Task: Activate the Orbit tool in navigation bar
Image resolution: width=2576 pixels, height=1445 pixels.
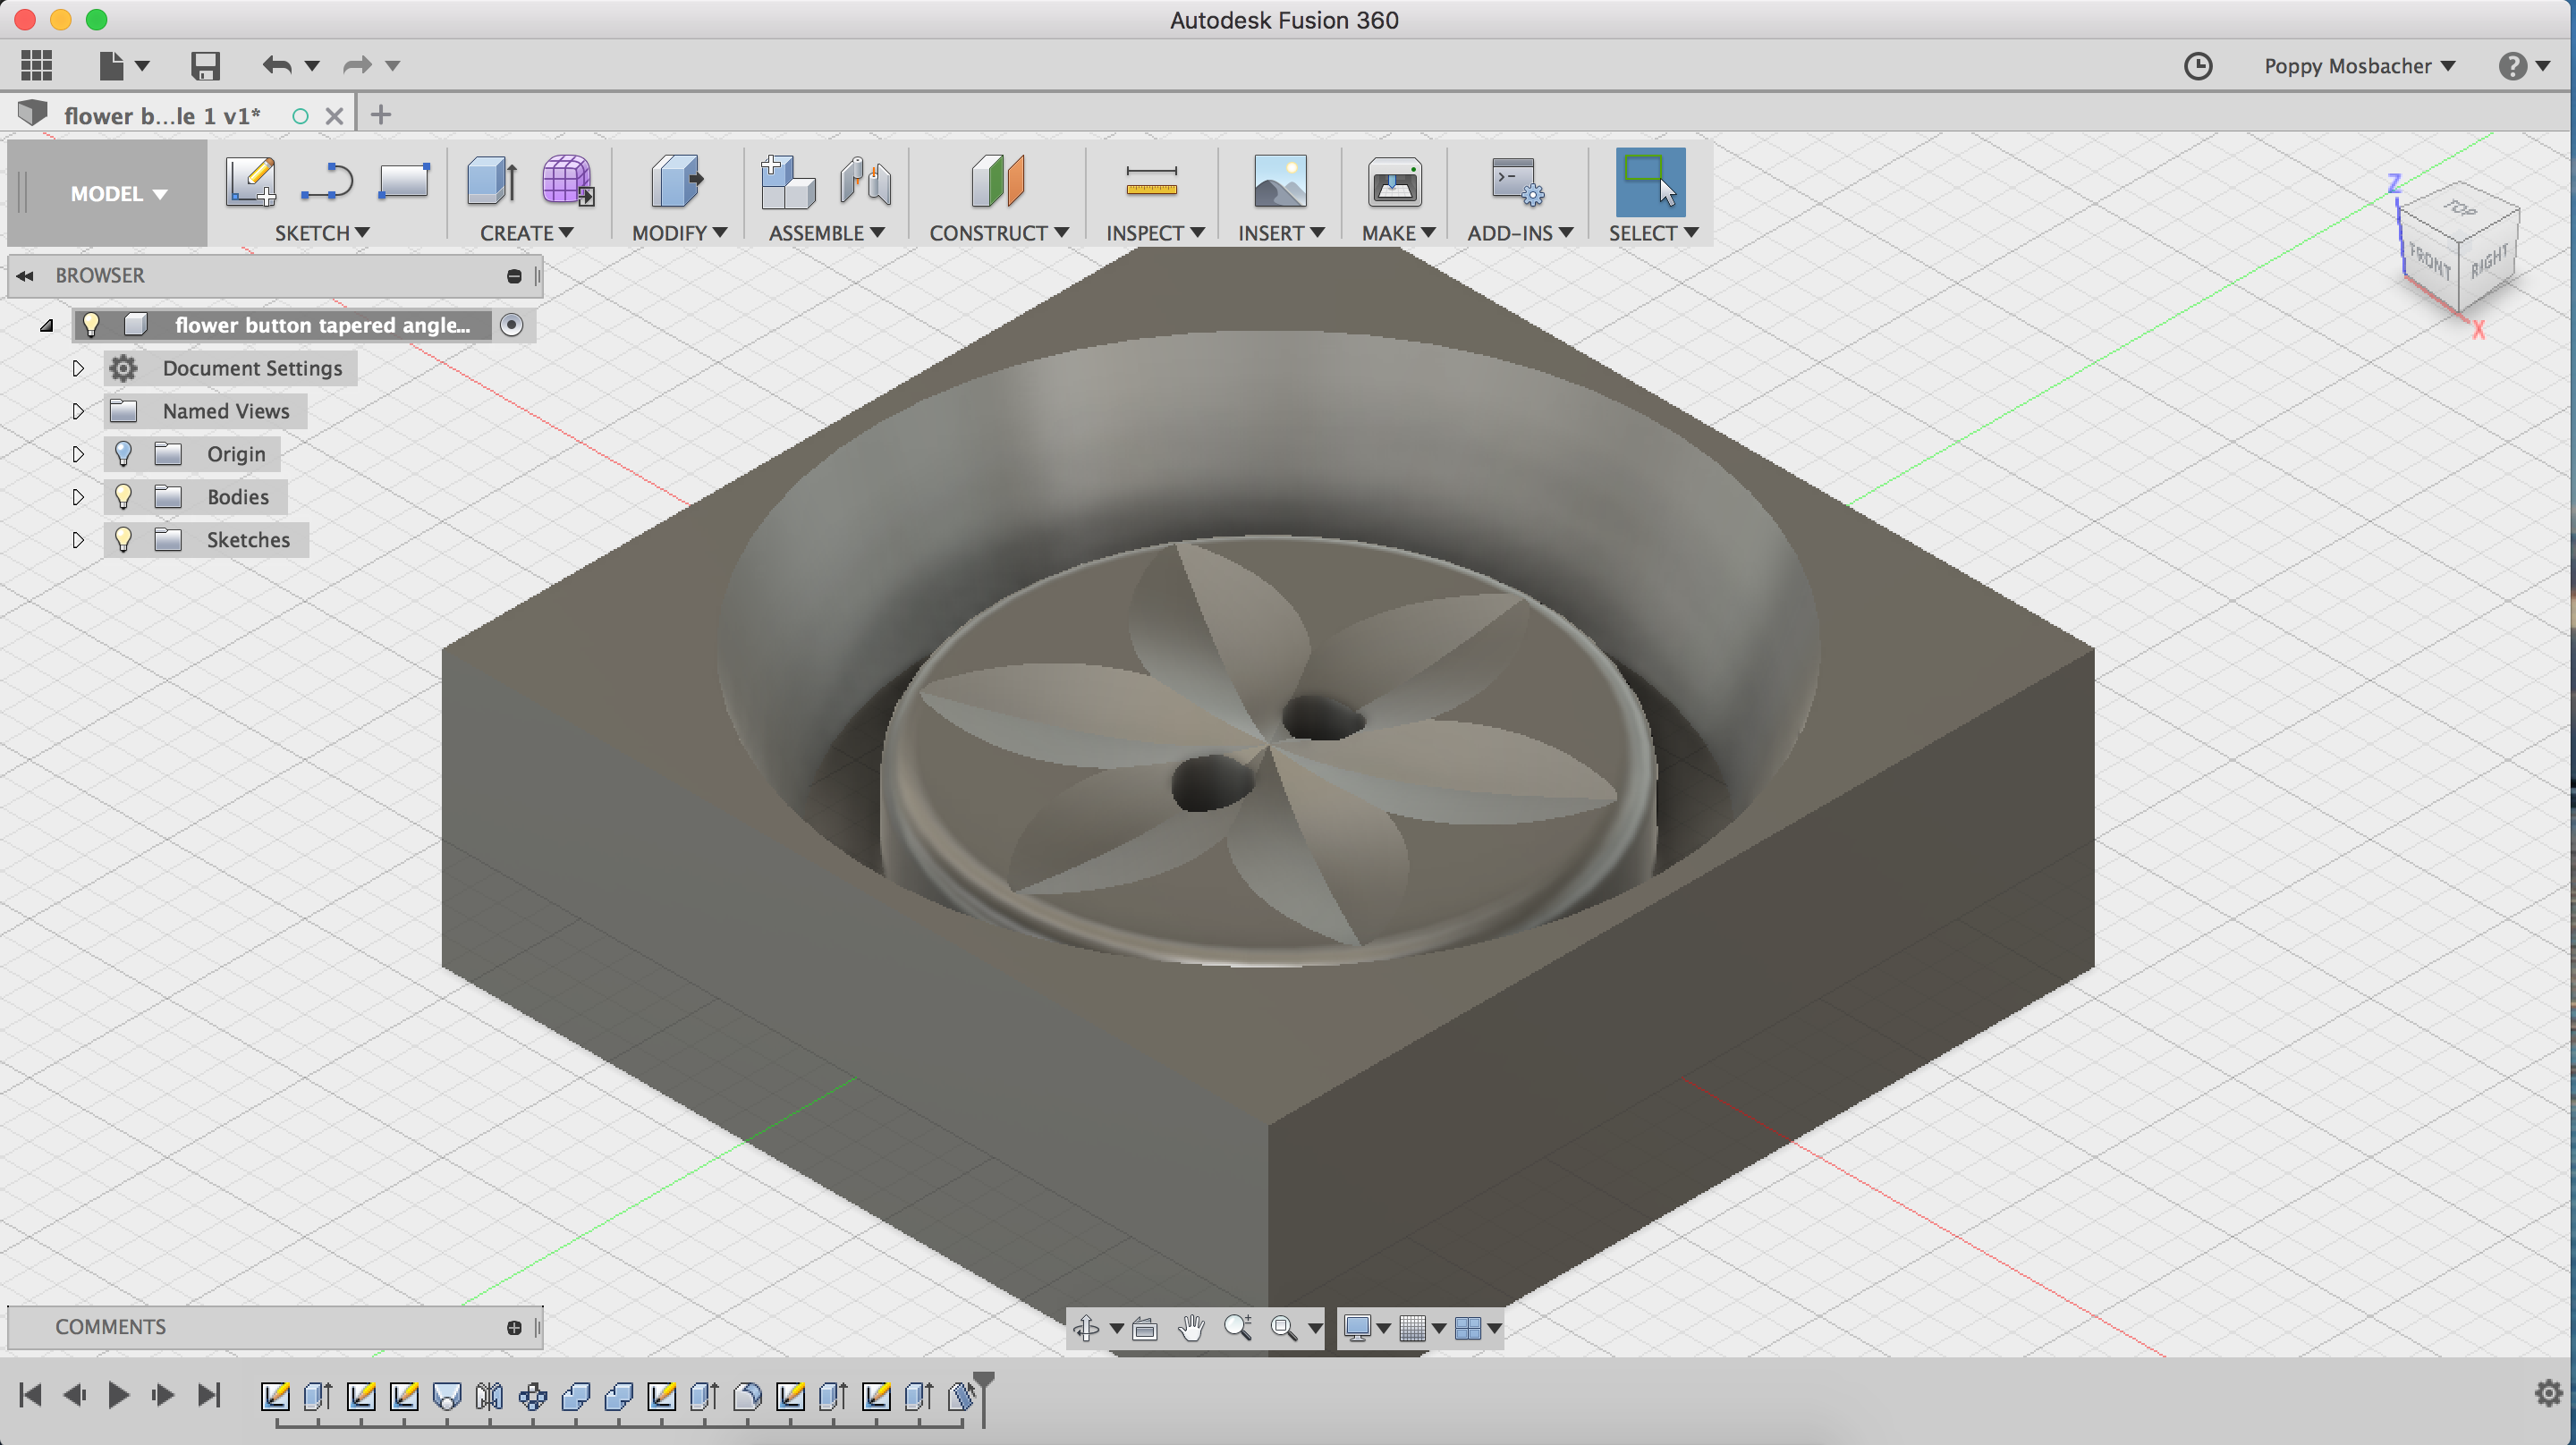Action: coord(1088,1328)
